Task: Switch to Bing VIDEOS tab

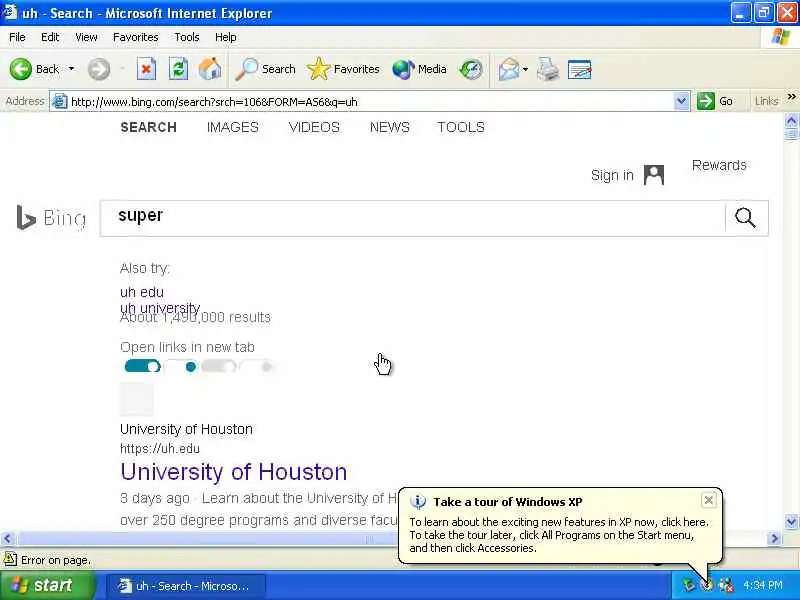Action: (x=314, y=127)
